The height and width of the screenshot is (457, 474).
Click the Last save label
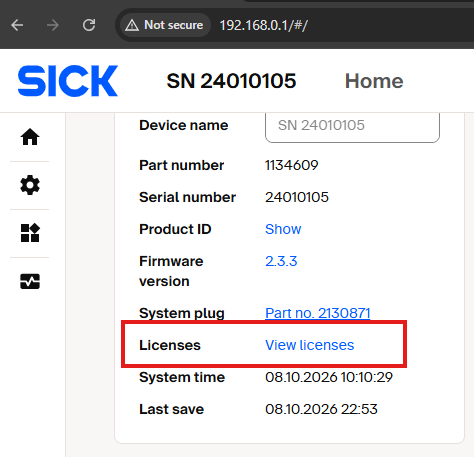click(171, 409)
